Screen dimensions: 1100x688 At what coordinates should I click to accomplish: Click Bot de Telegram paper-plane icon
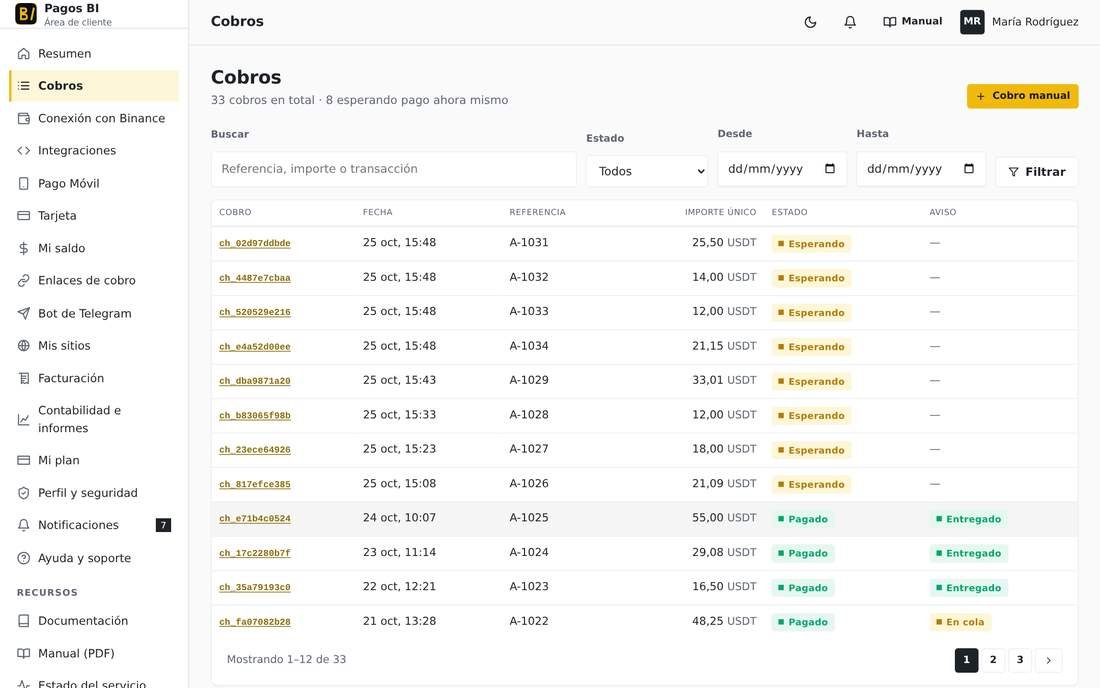[24, 313]
